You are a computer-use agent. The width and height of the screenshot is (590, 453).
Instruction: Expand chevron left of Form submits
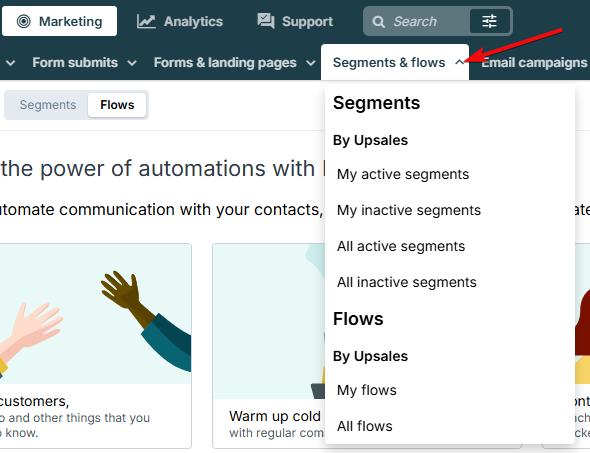pyautogui.click(x=11, y=63)
